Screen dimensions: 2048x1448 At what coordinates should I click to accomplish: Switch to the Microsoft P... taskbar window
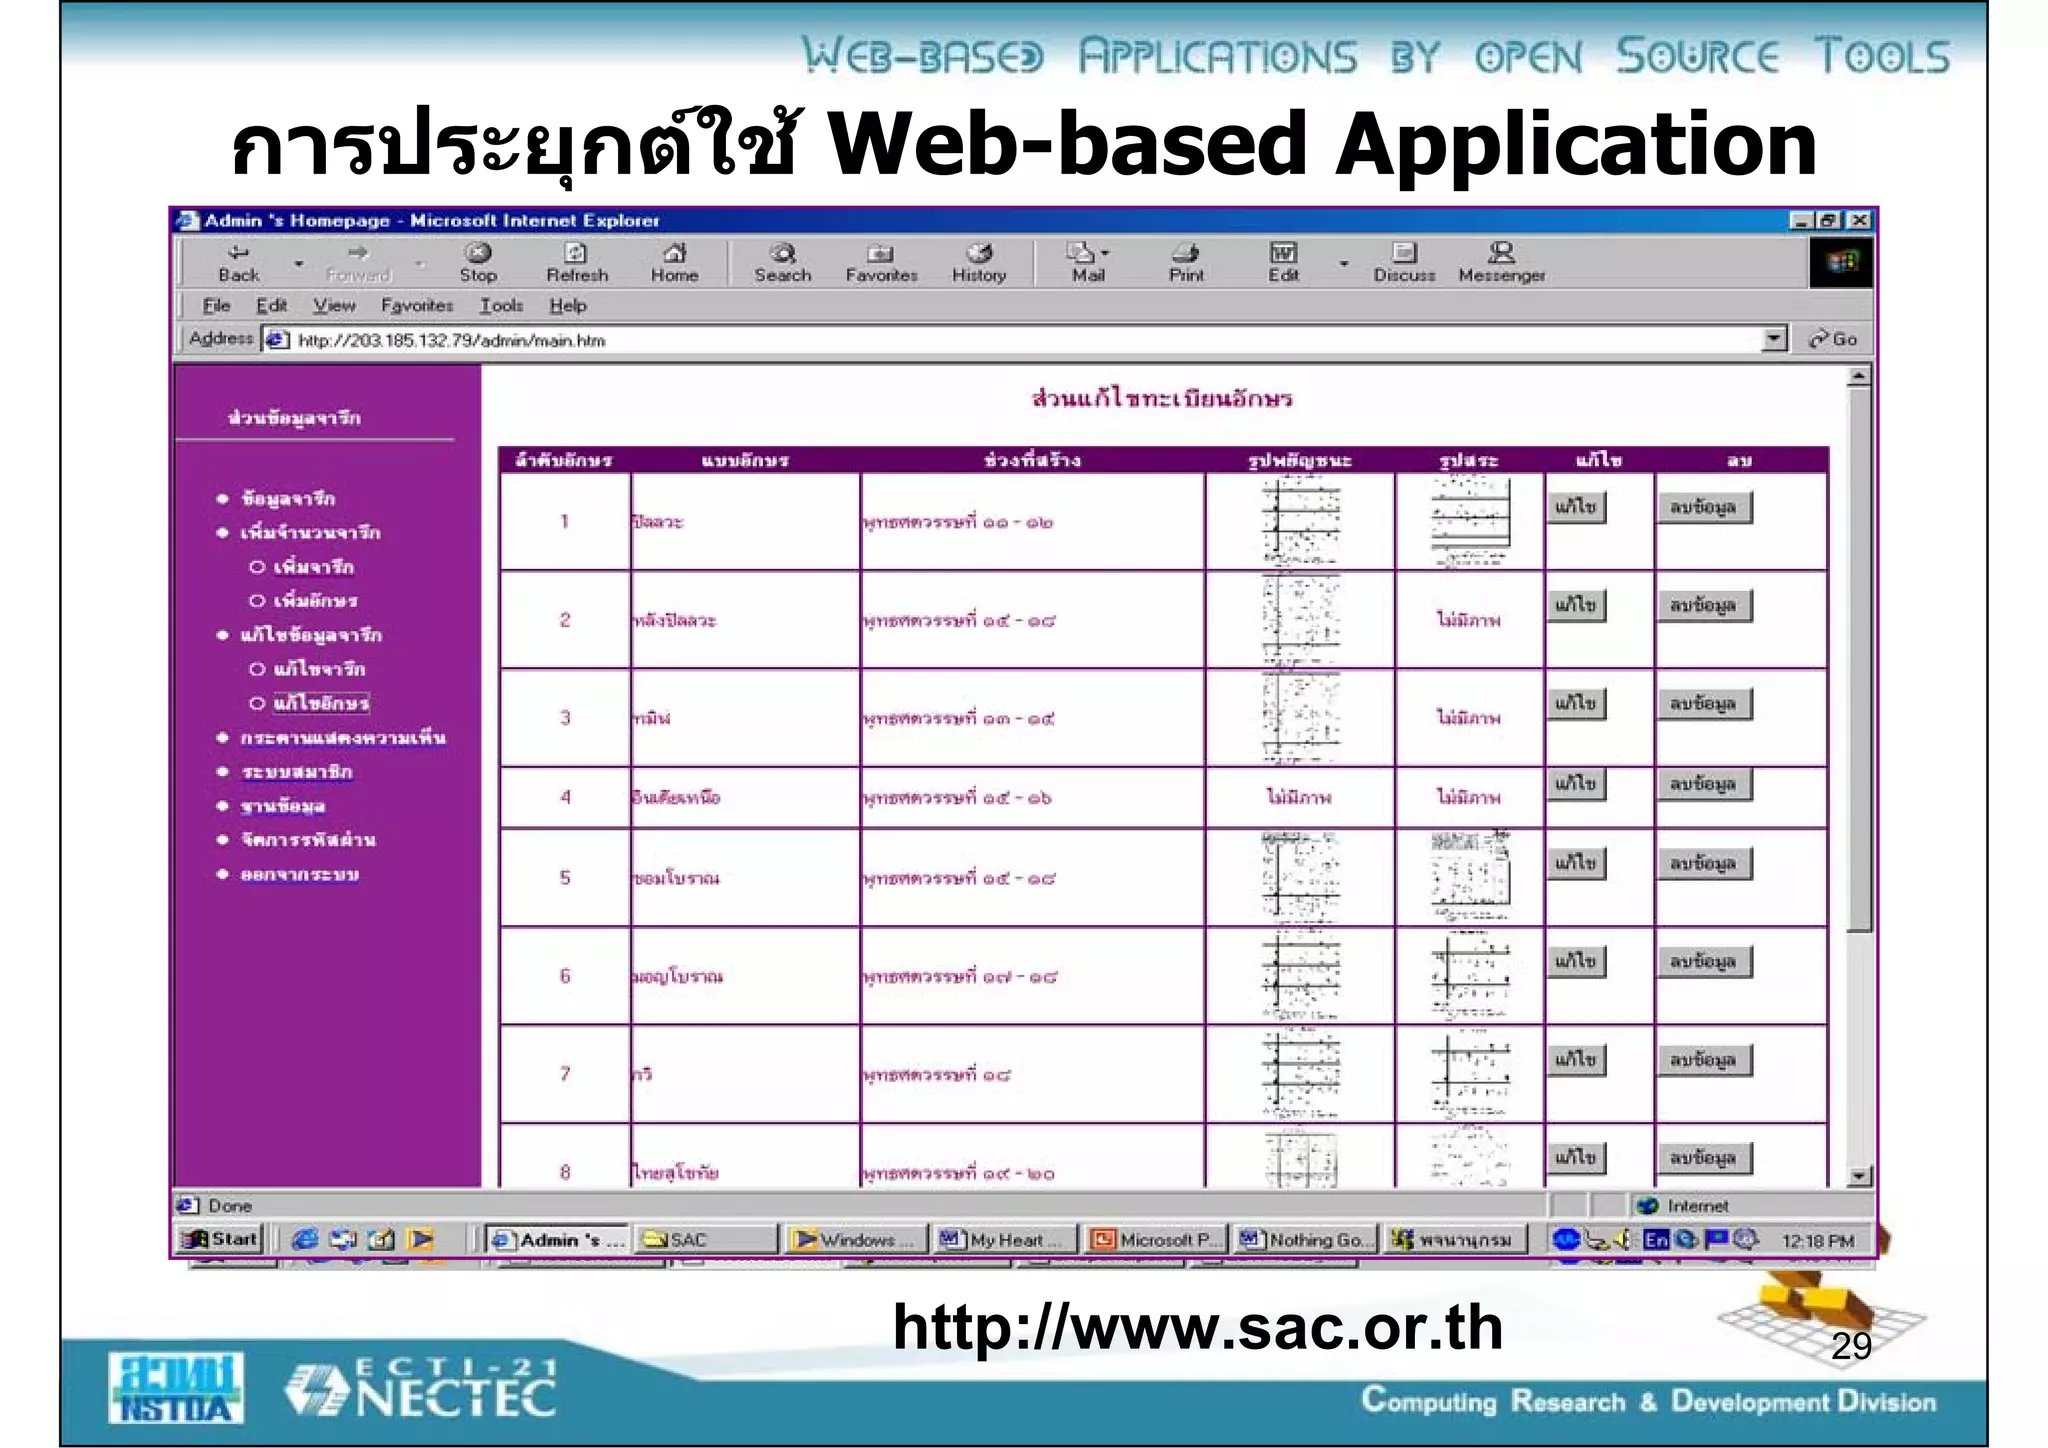coord(1156,1240)
